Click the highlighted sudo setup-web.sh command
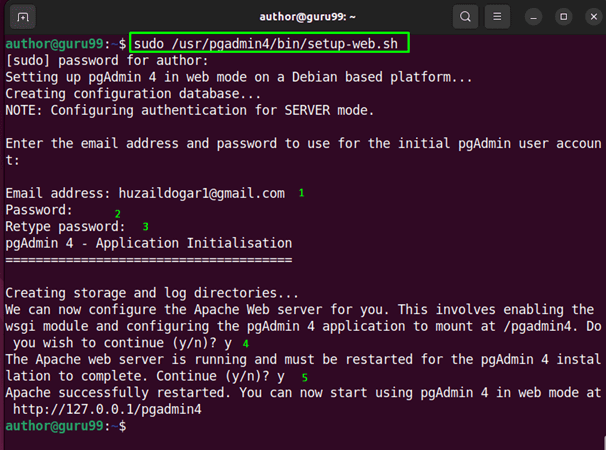Image resolution: width=606 pixels, height=450 pixels. pyautogui.click(x=270, y=45)
